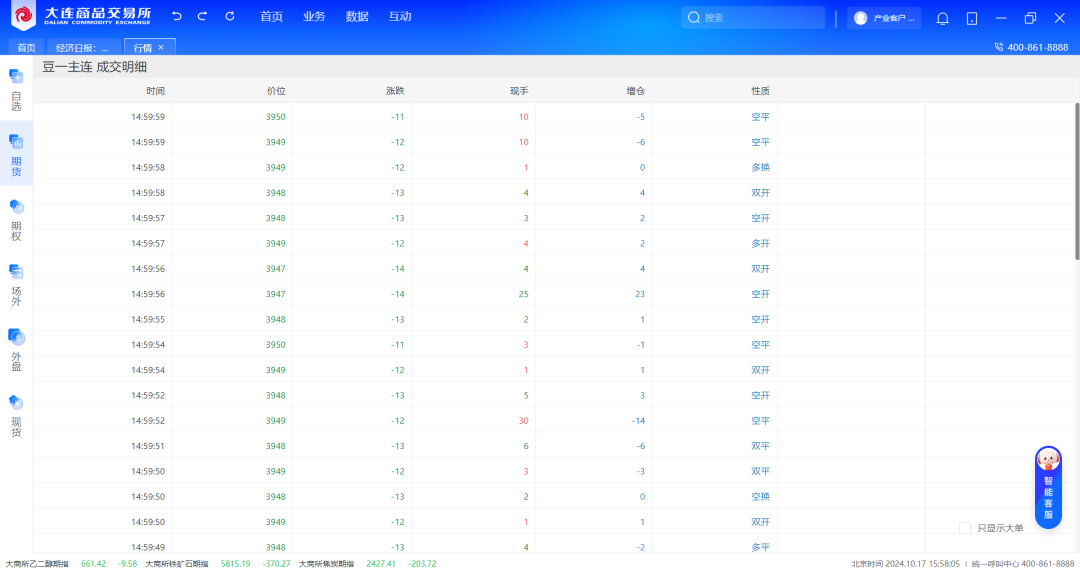Go to the 场外 OTC sidebar section

pos(16,283)
